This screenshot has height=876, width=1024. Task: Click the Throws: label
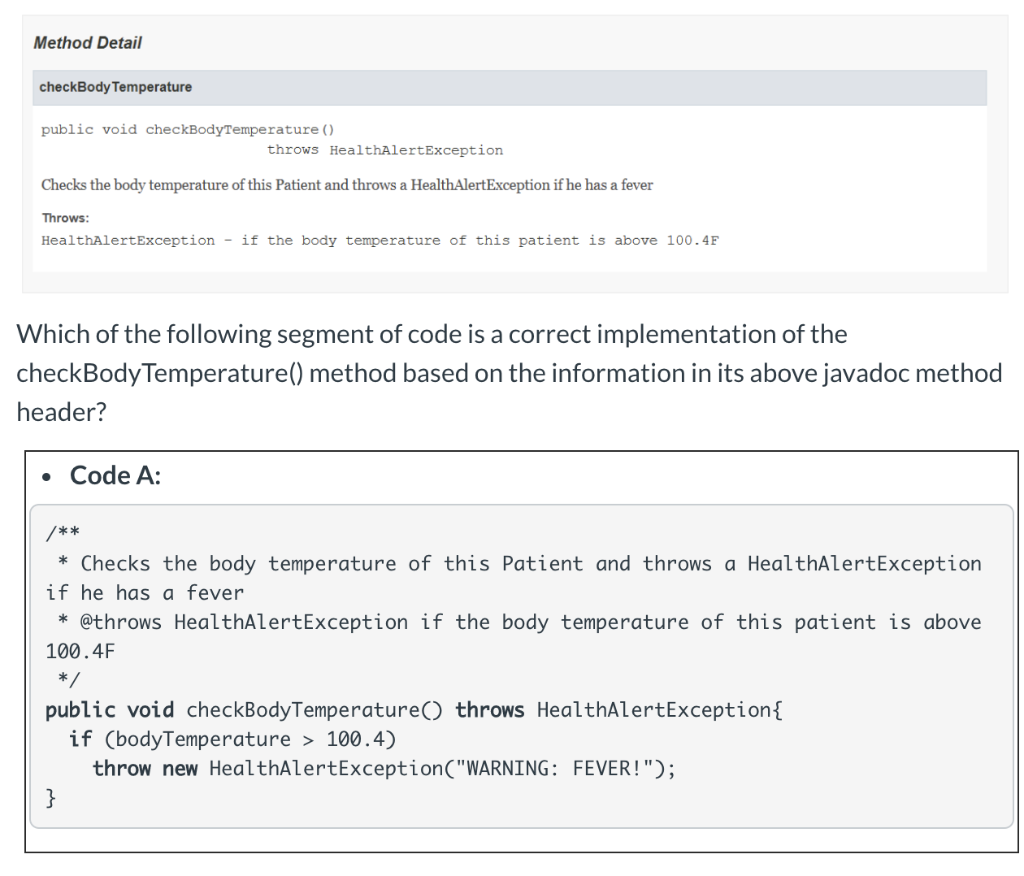click(x=64, y=217)
